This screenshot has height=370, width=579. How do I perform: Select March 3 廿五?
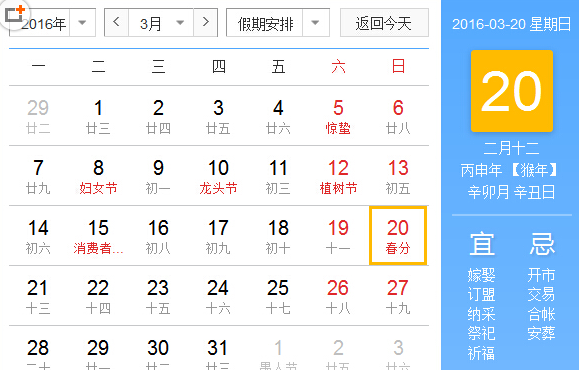(218, 116)
